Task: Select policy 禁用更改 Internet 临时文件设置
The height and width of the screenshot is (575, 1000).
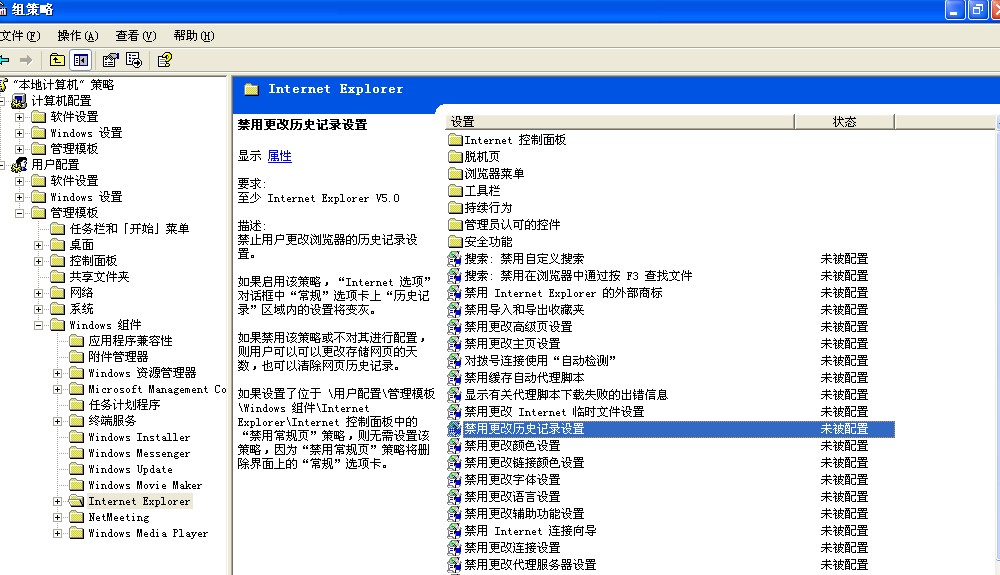Action: [x=554, y=412]
